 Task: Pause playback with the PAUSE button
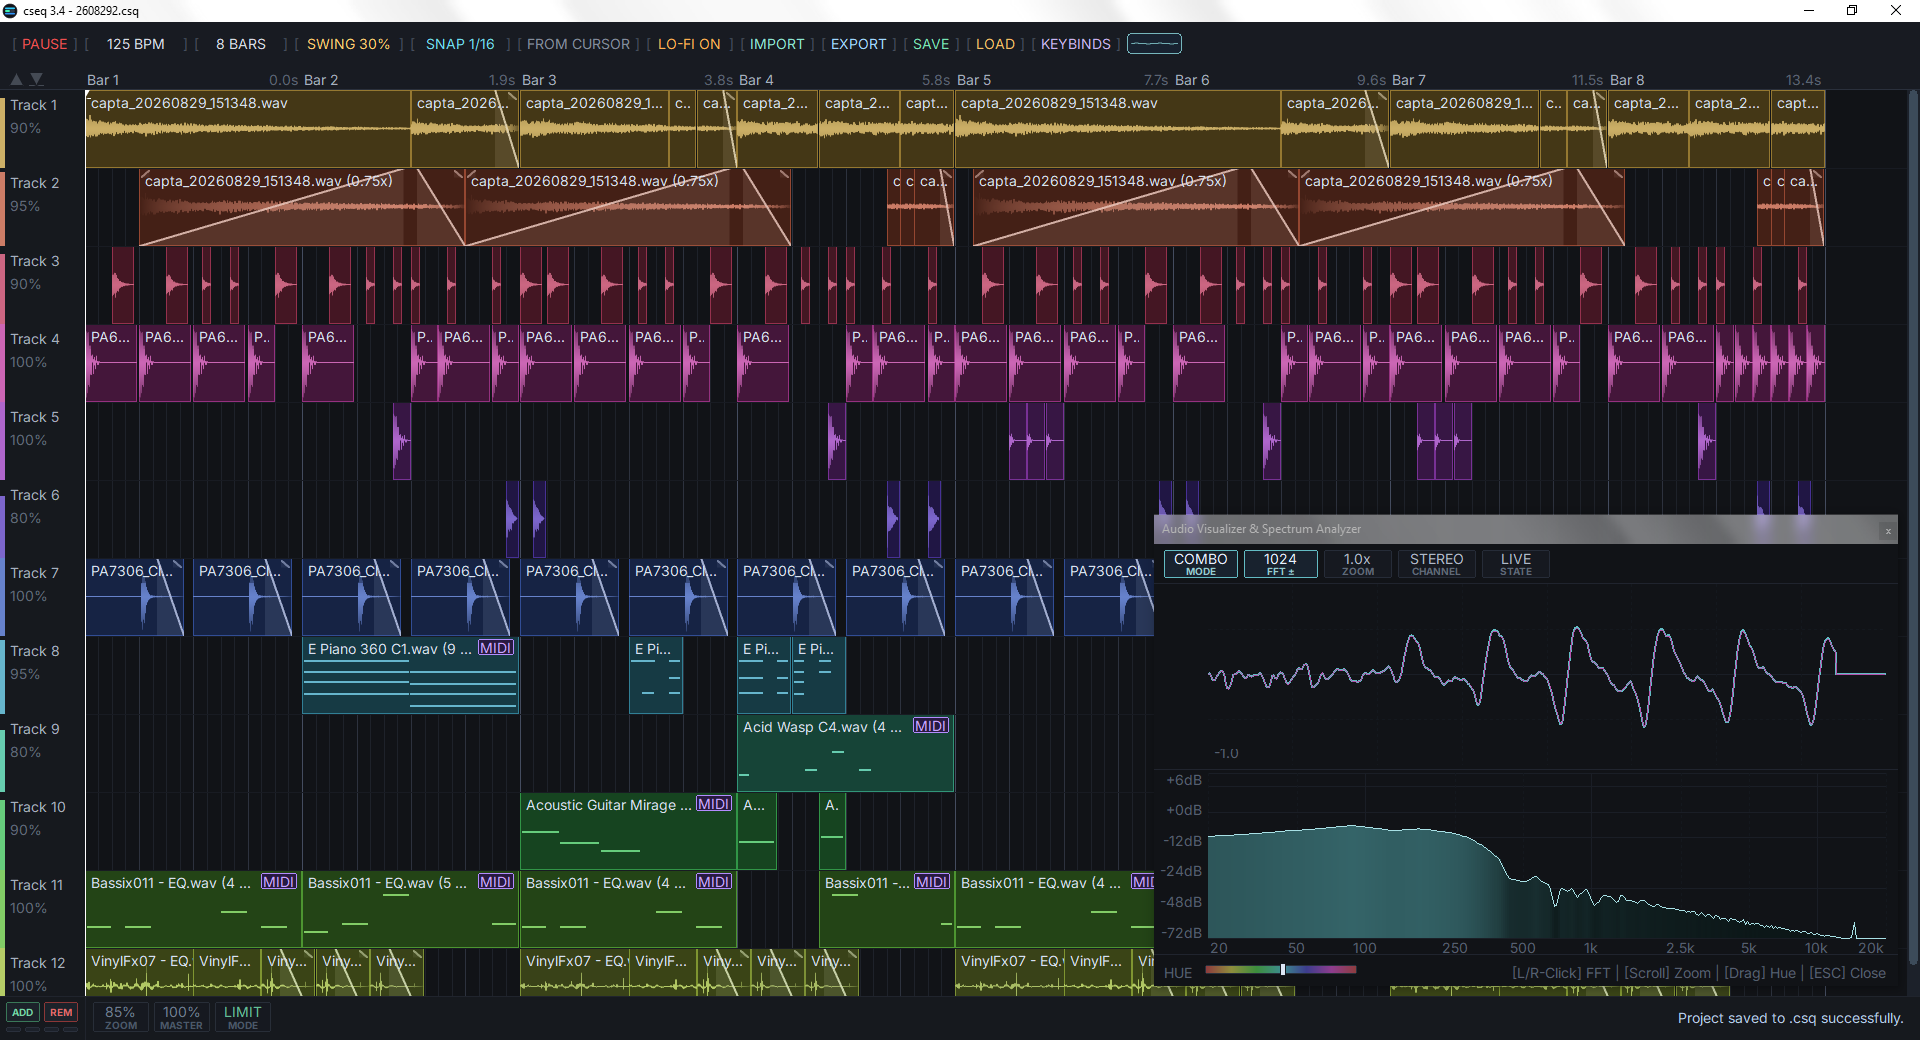(45, 44)
